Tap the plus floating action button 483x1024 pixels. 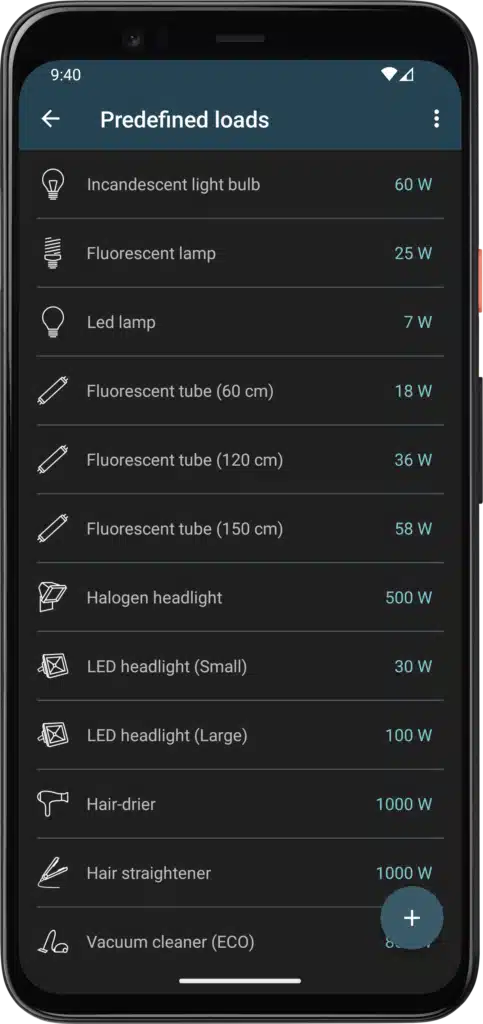[412, 918]
